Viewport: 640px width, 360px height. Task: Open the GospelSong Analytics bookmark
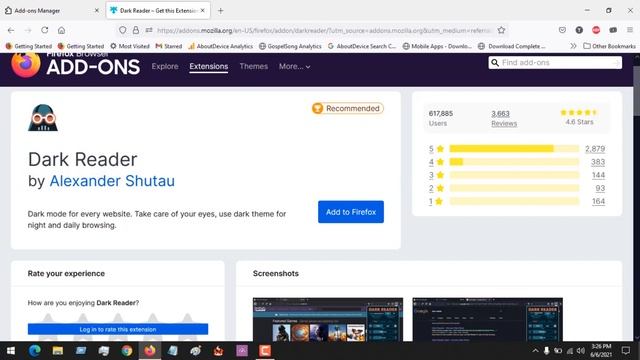click(290, 46)
